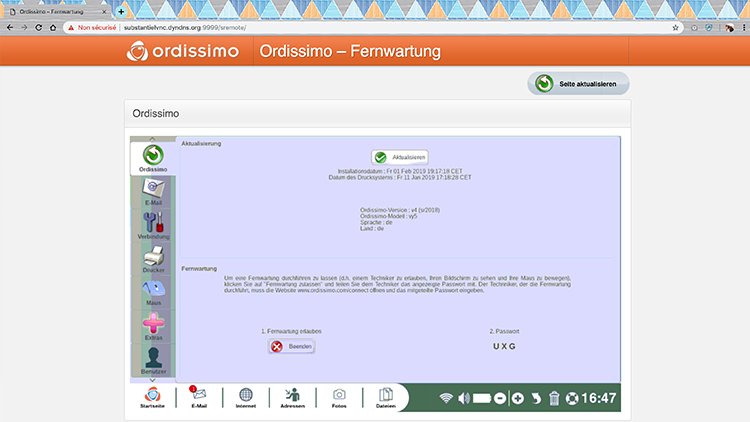
Task: Open Fotos camera icon
Action: click(x=339, y=398)
